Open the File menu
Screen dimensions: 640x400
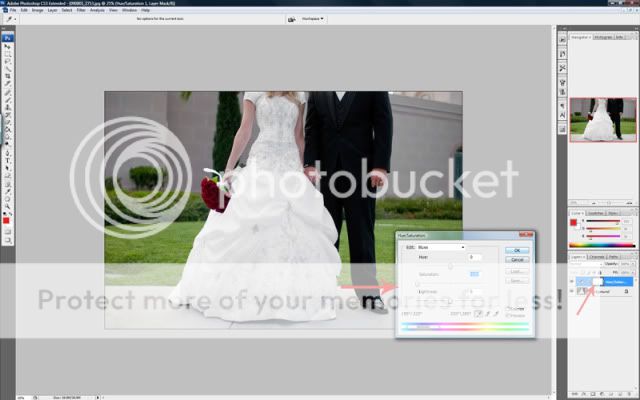pos(13,10)
